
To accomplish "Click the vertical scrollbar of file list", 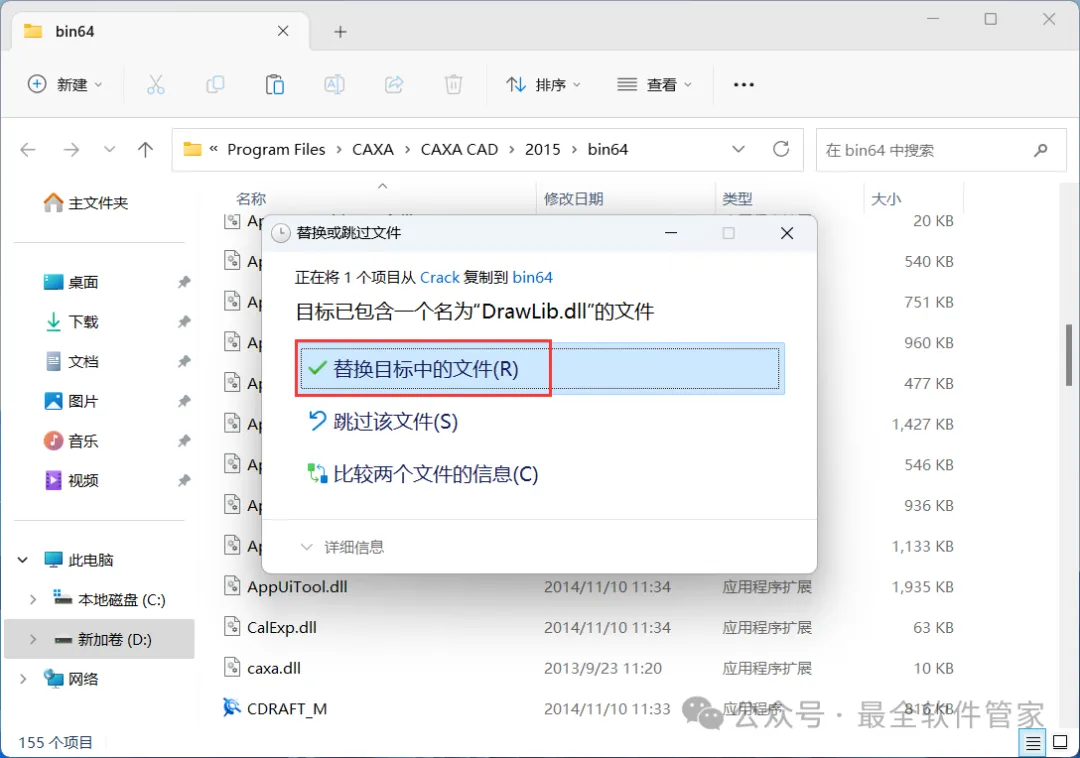I will tap(1069, 356).
